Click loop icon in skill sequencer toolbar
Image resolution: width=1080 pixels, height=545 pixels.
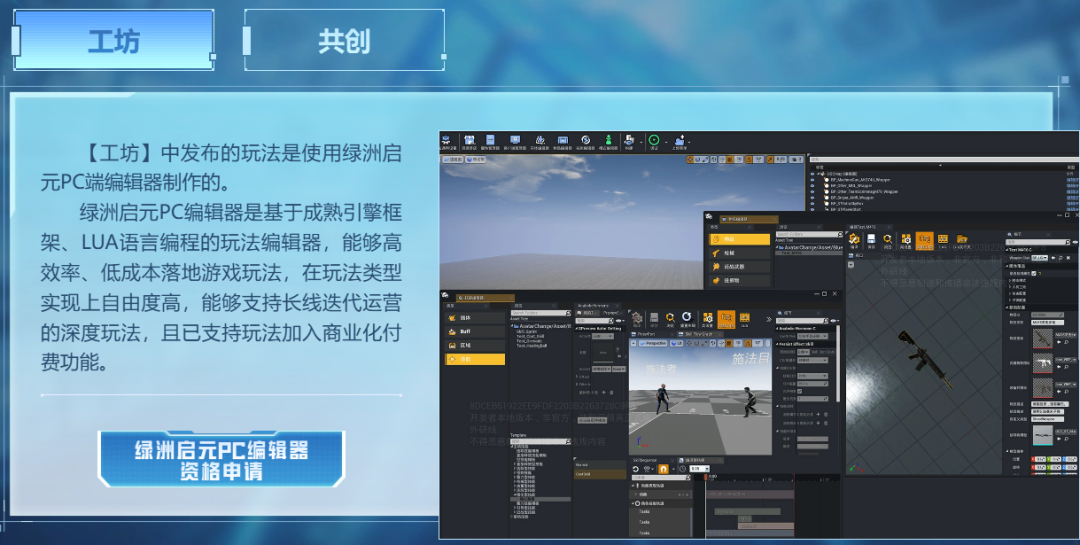(636, 469)
